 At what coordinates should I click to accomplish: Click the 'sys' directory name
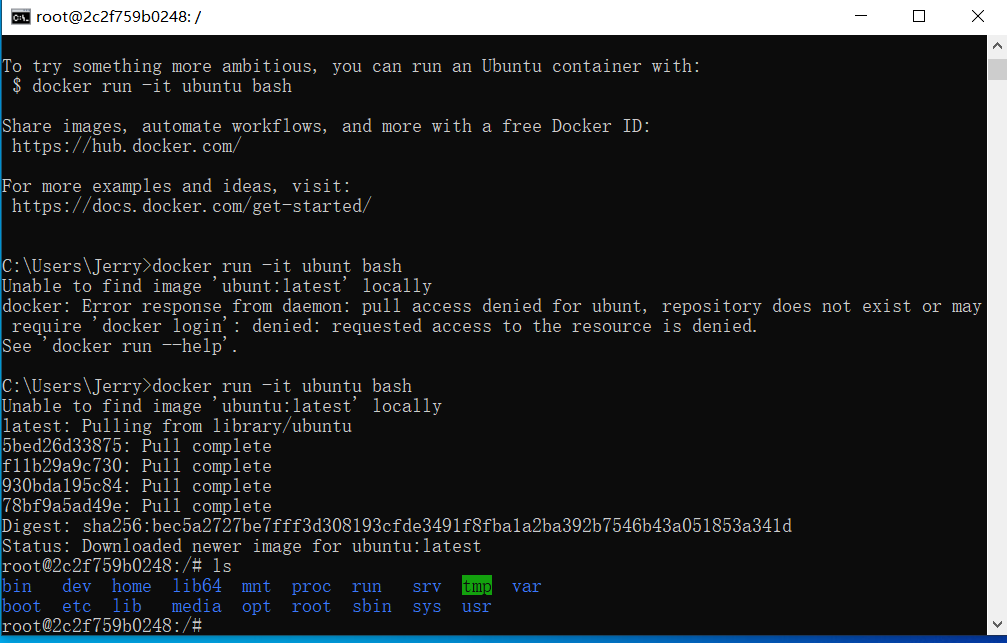coord(426,606)
